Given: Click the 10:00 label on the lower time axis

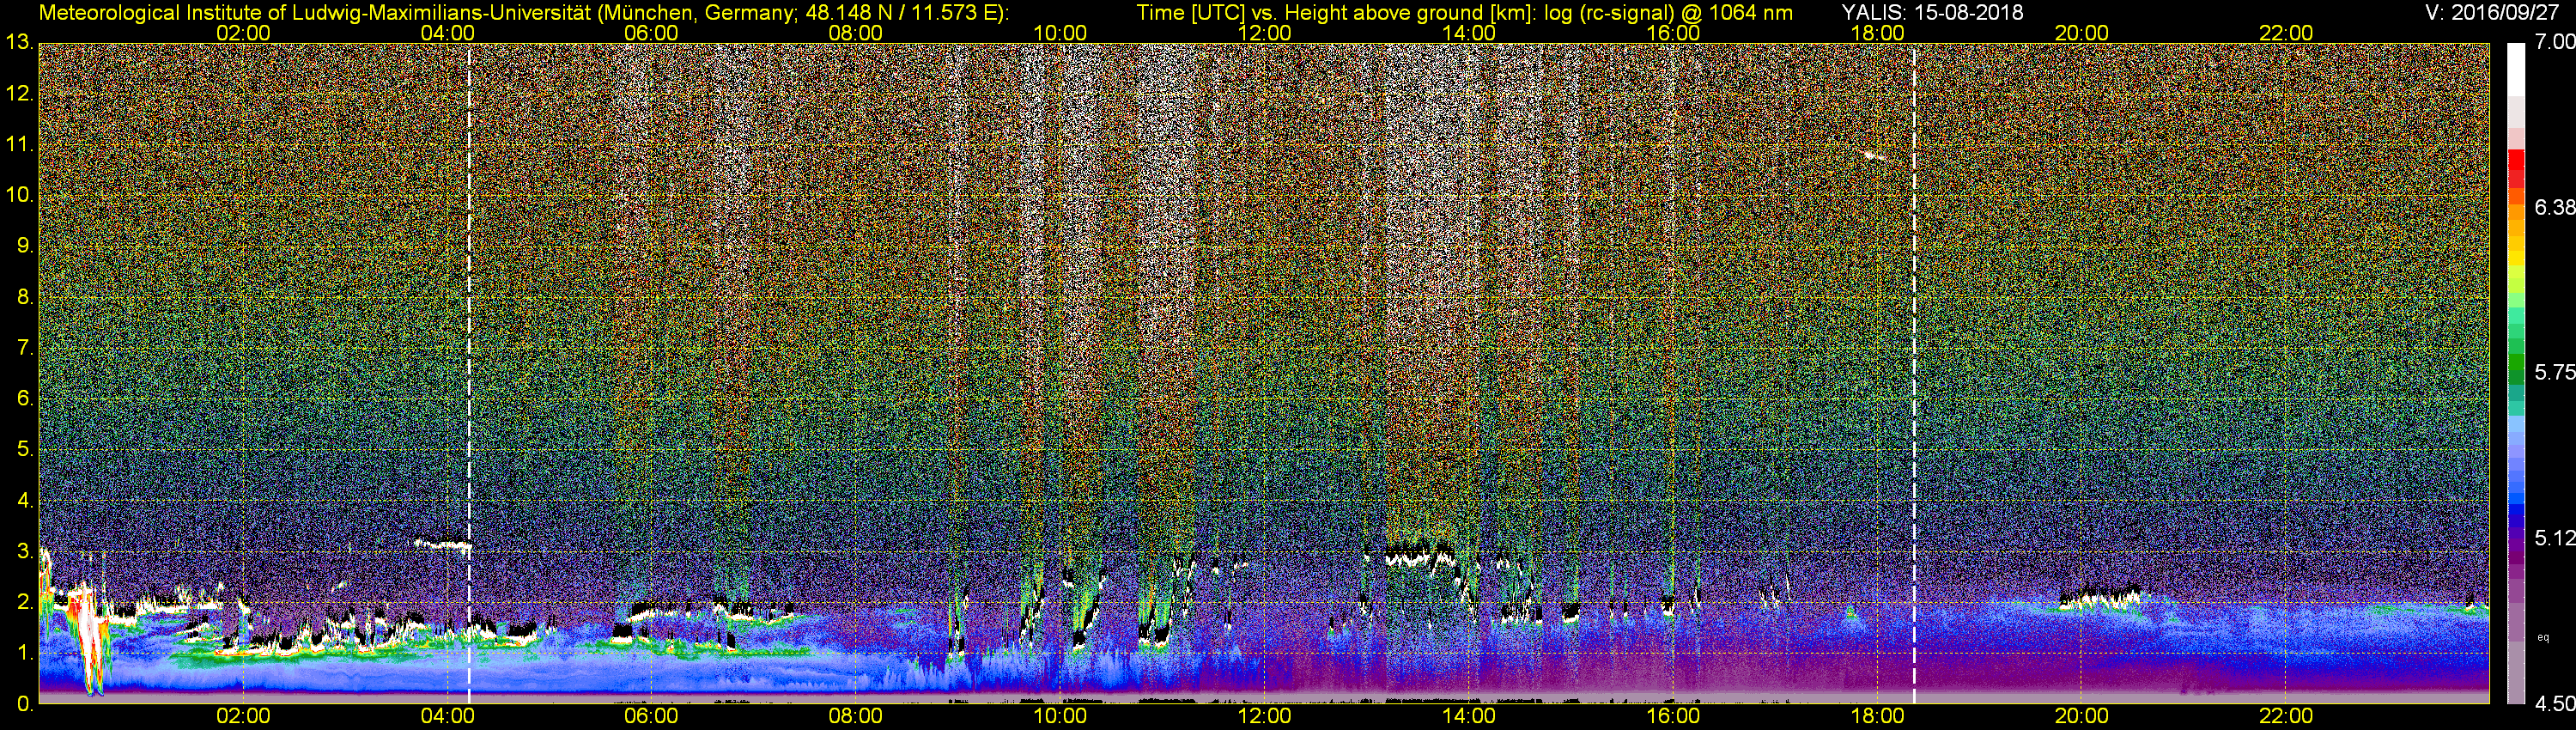Looking at the screenshot, I should (1060, 717).
